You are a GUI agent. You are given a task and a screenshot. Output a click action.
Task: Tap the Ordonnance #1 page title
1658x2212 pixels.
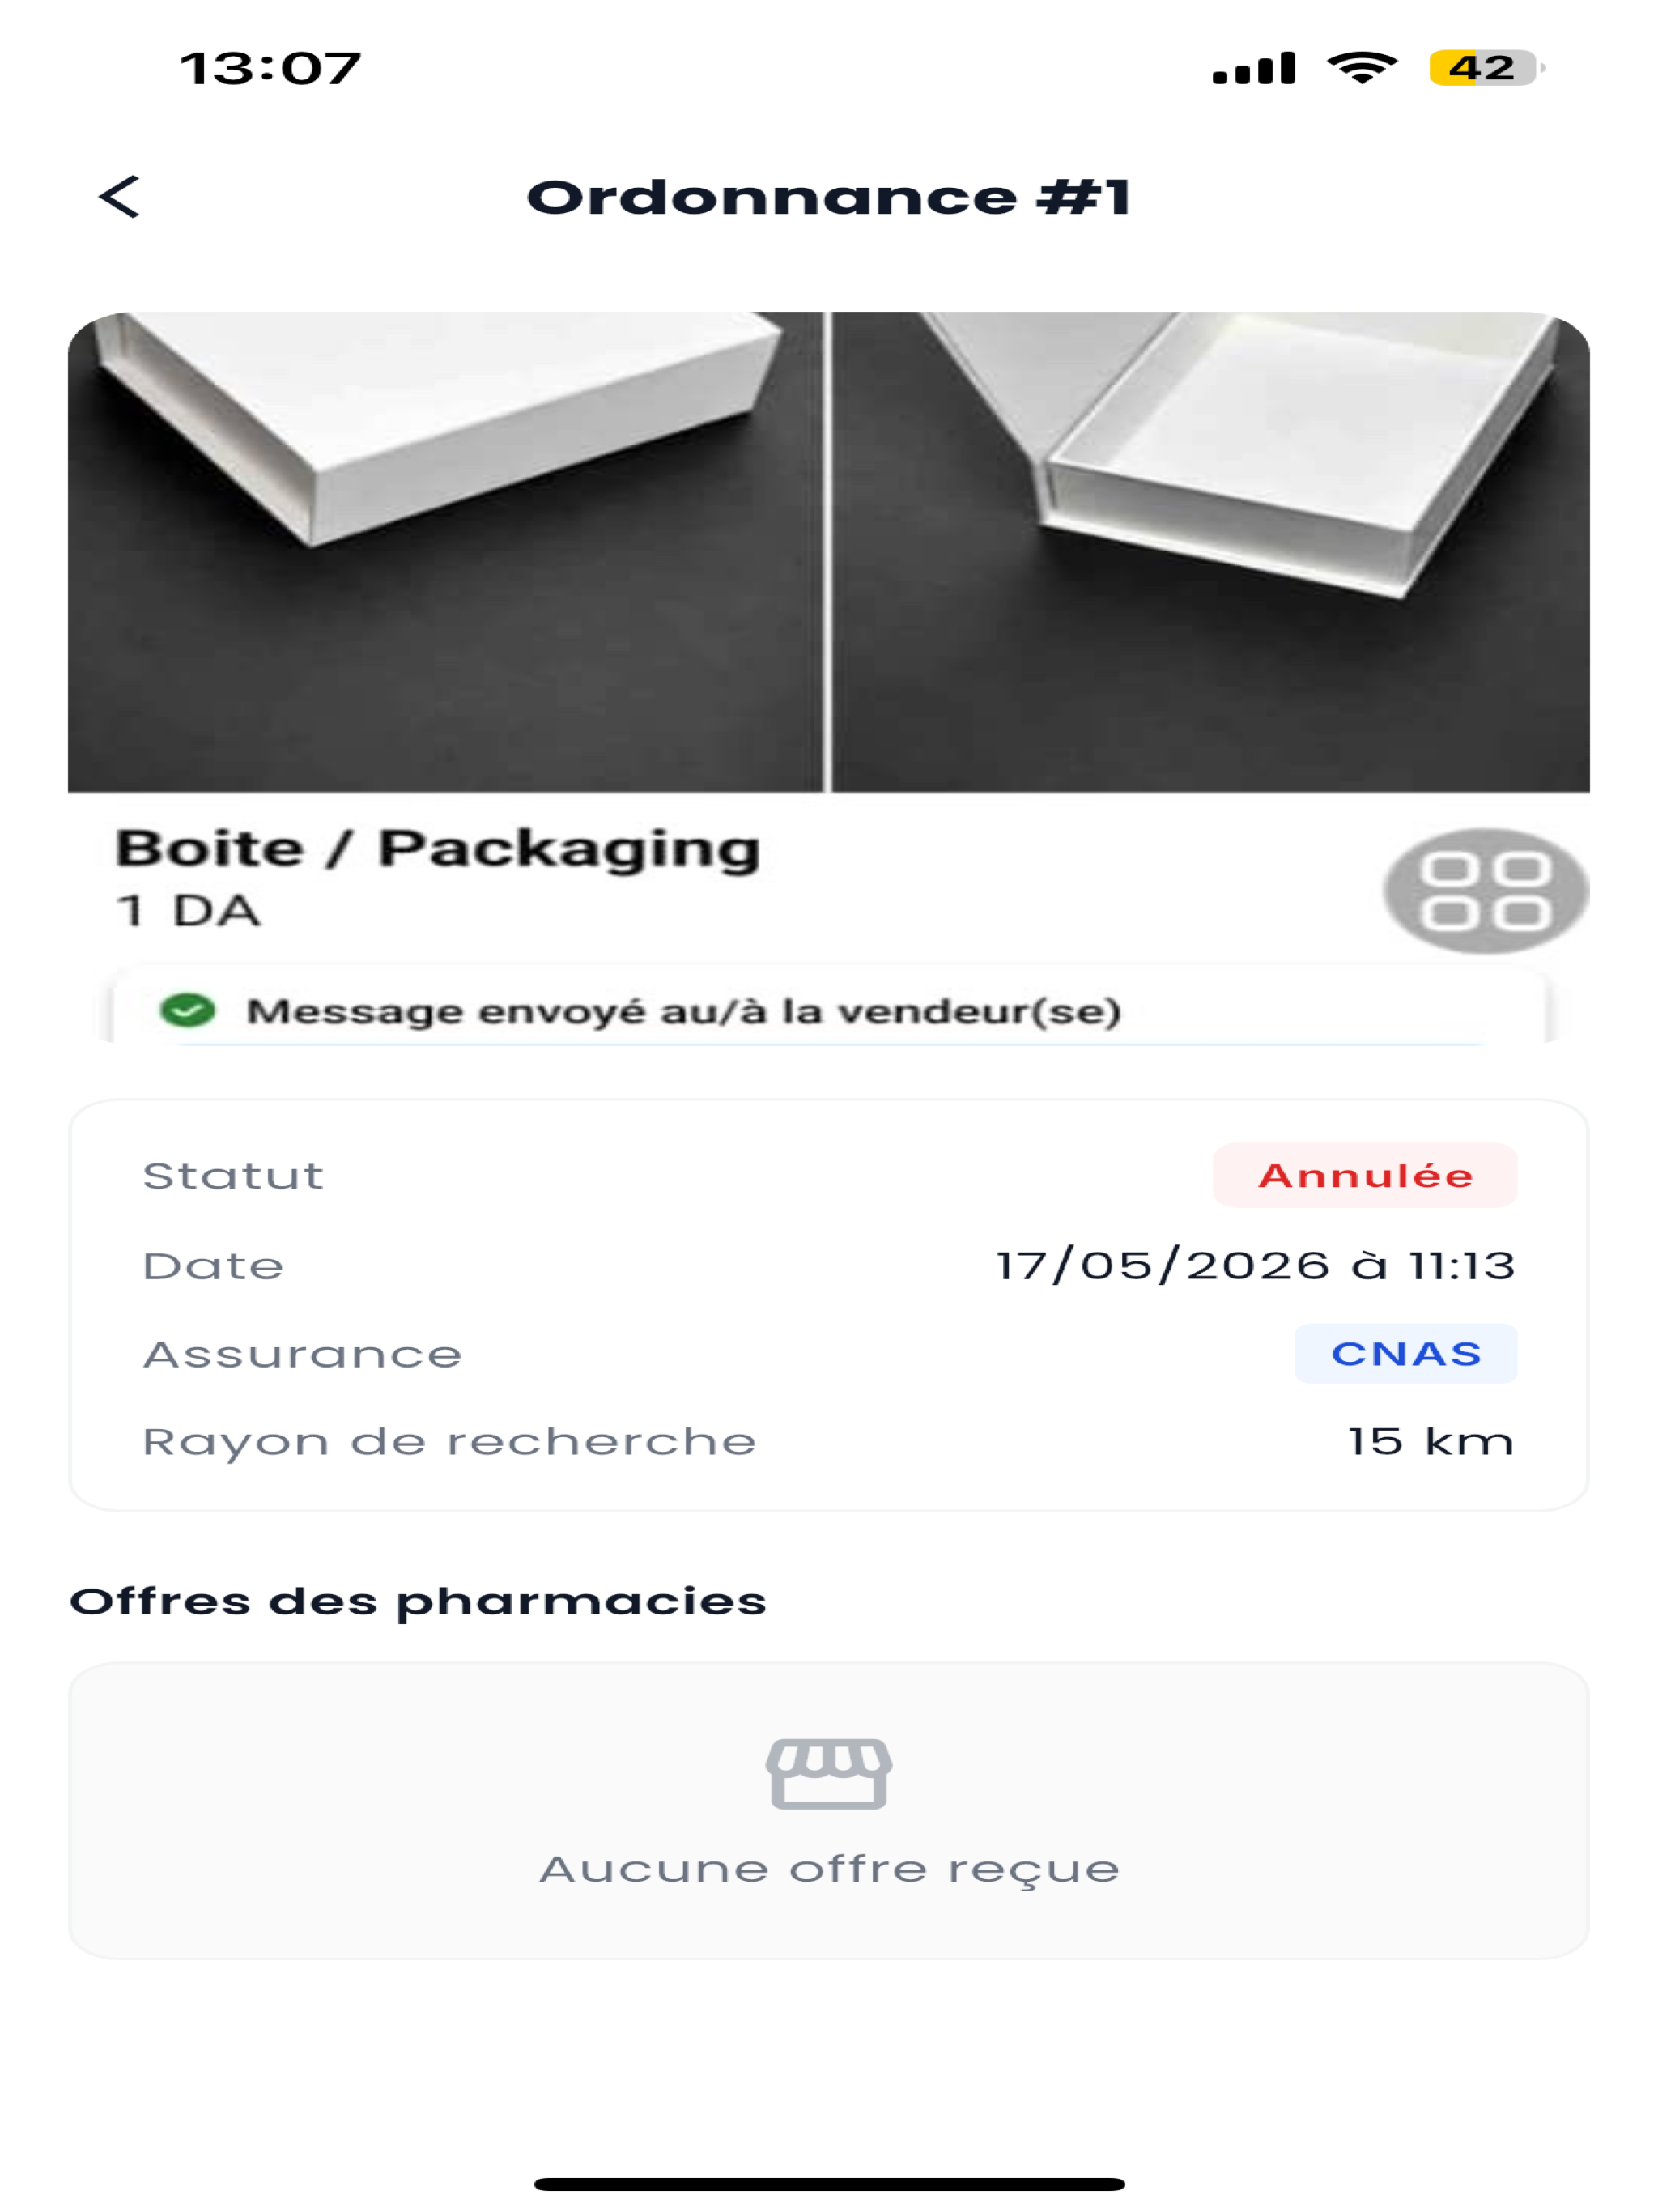point(829,197)
